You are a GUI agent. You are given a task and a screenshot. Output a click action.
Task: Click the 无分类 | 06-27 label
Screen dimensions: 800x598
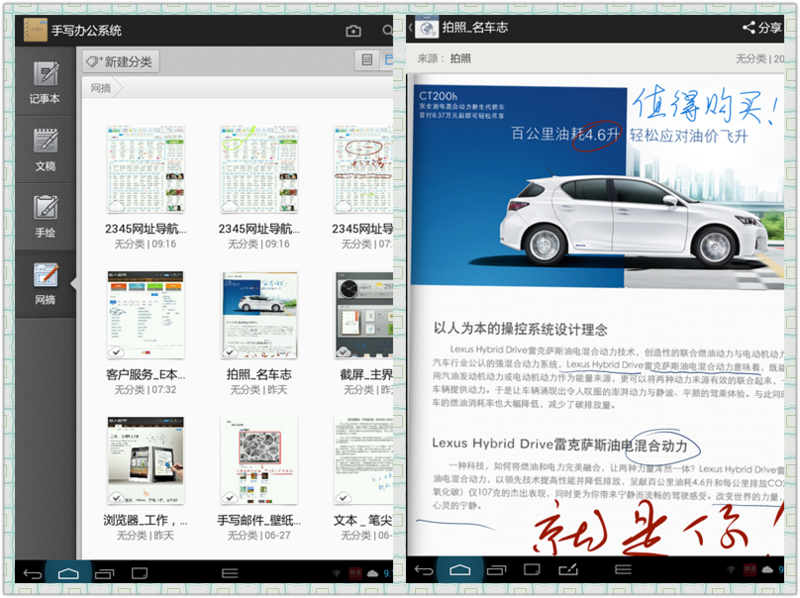point(259,536)
